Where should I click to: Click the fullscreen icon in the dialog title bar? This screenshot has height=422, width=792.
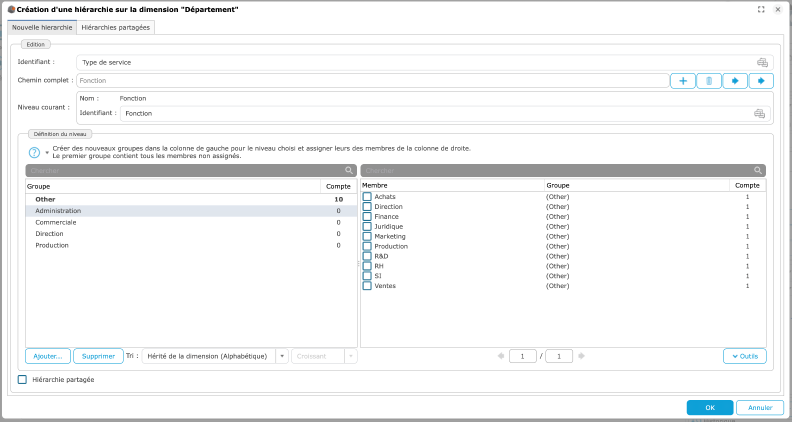[x=761, y=9]
